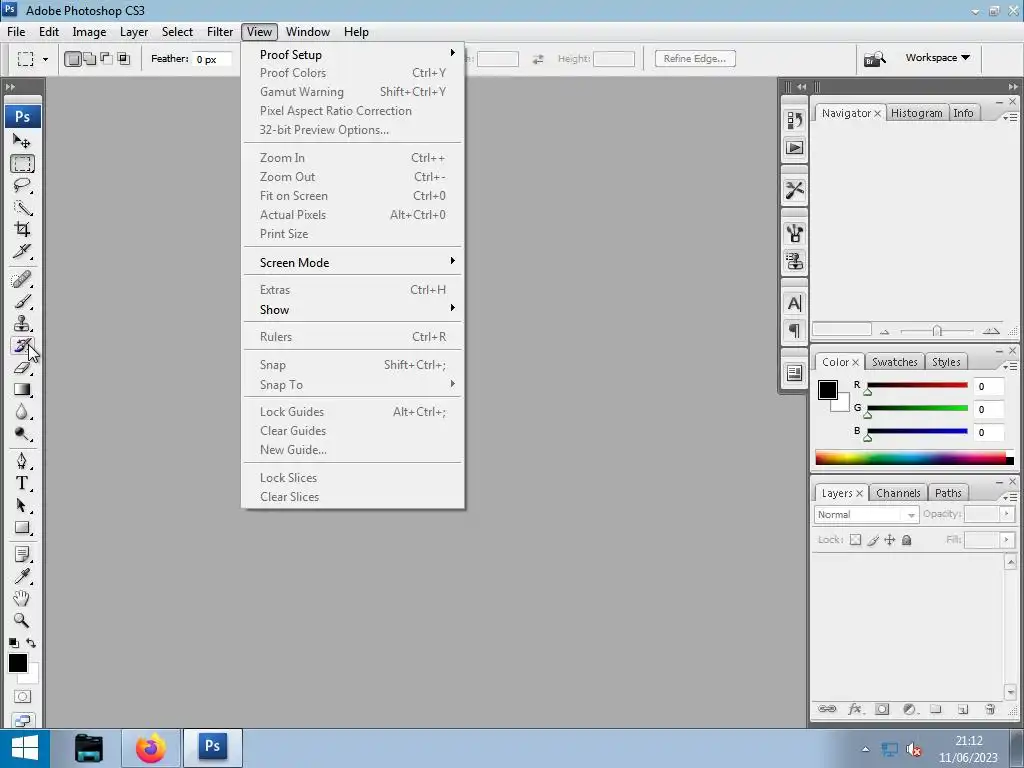Open the Navigator panel options menu
Screen dimensions: 1024x768
click(x=1010, y=117)
